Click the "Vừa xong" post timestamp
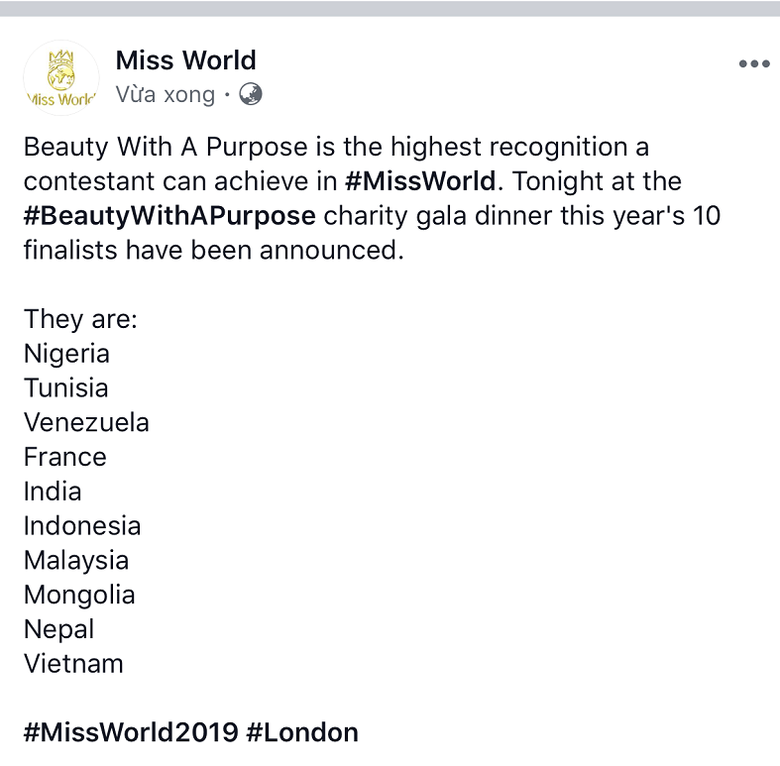This screenshot has width=780, height=766. pos(165,95)
